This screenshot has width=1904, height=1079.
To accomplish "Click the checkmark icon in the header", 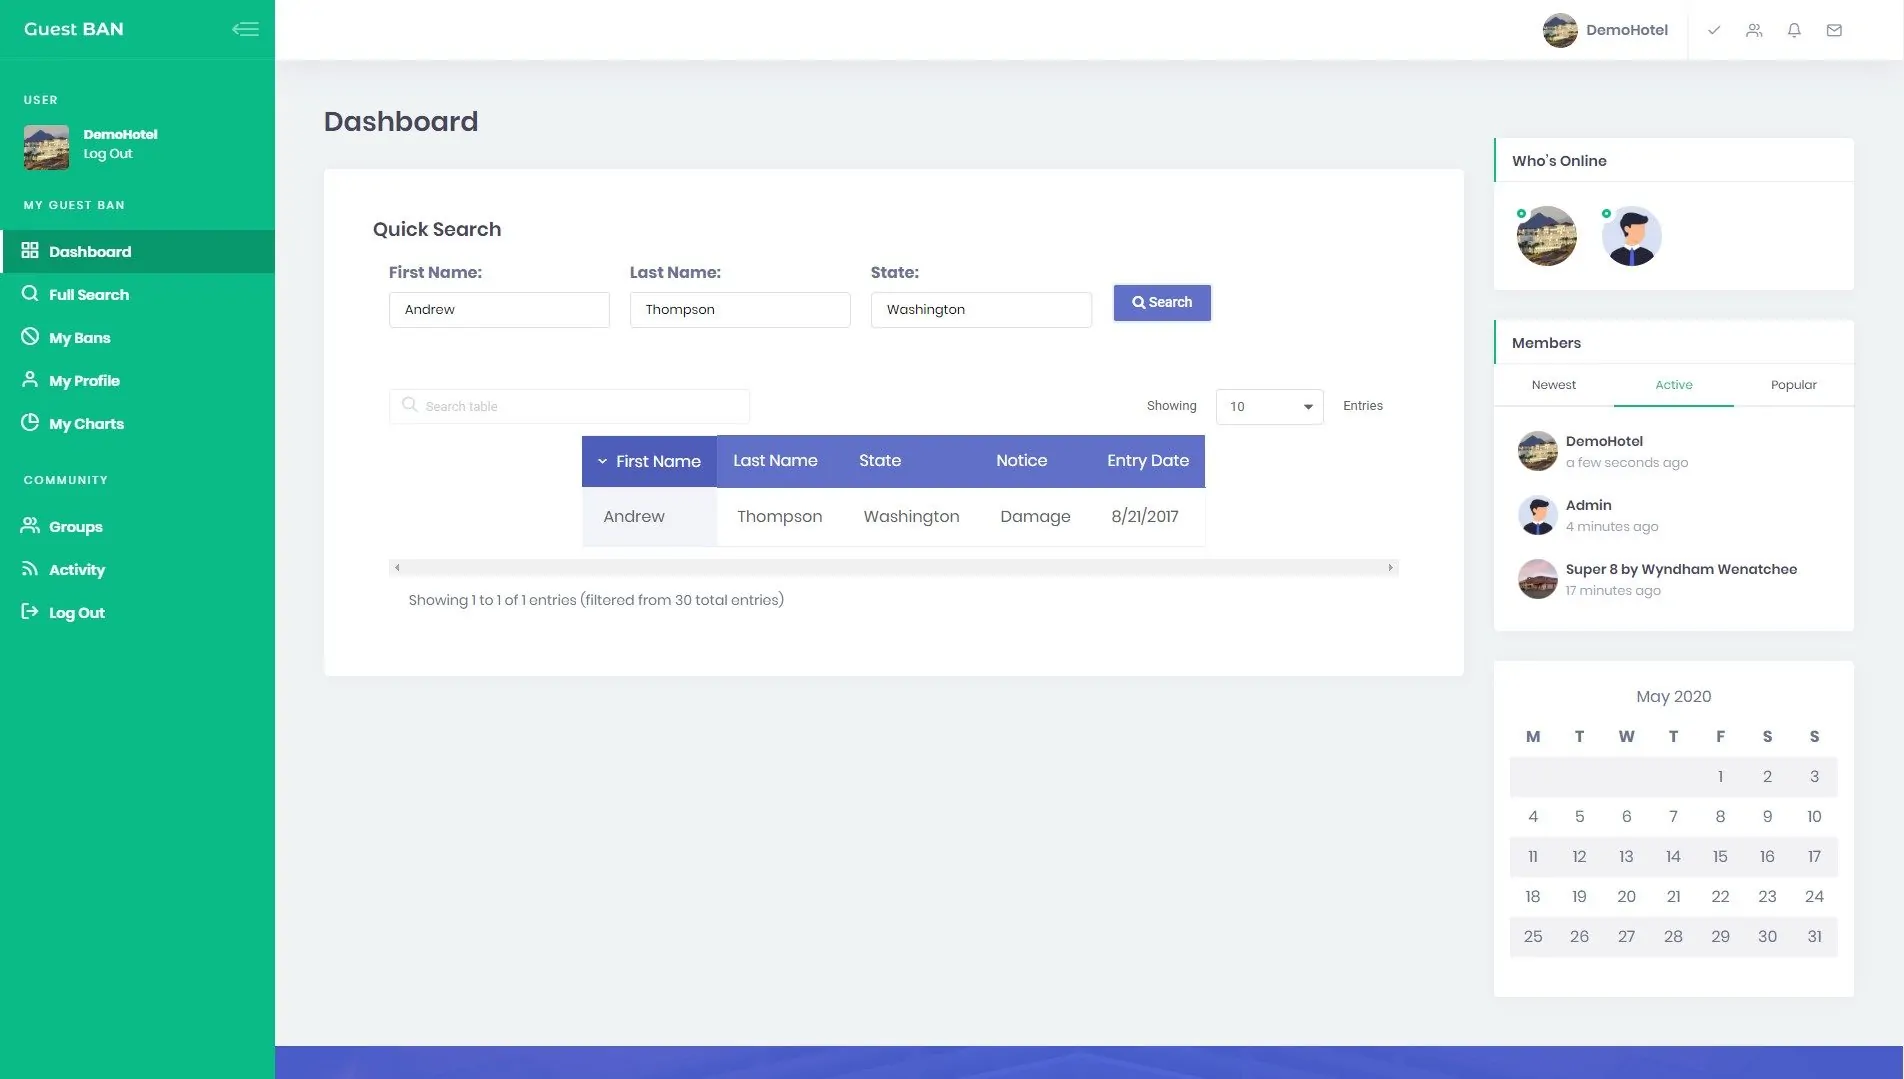I will [1713, 30].
